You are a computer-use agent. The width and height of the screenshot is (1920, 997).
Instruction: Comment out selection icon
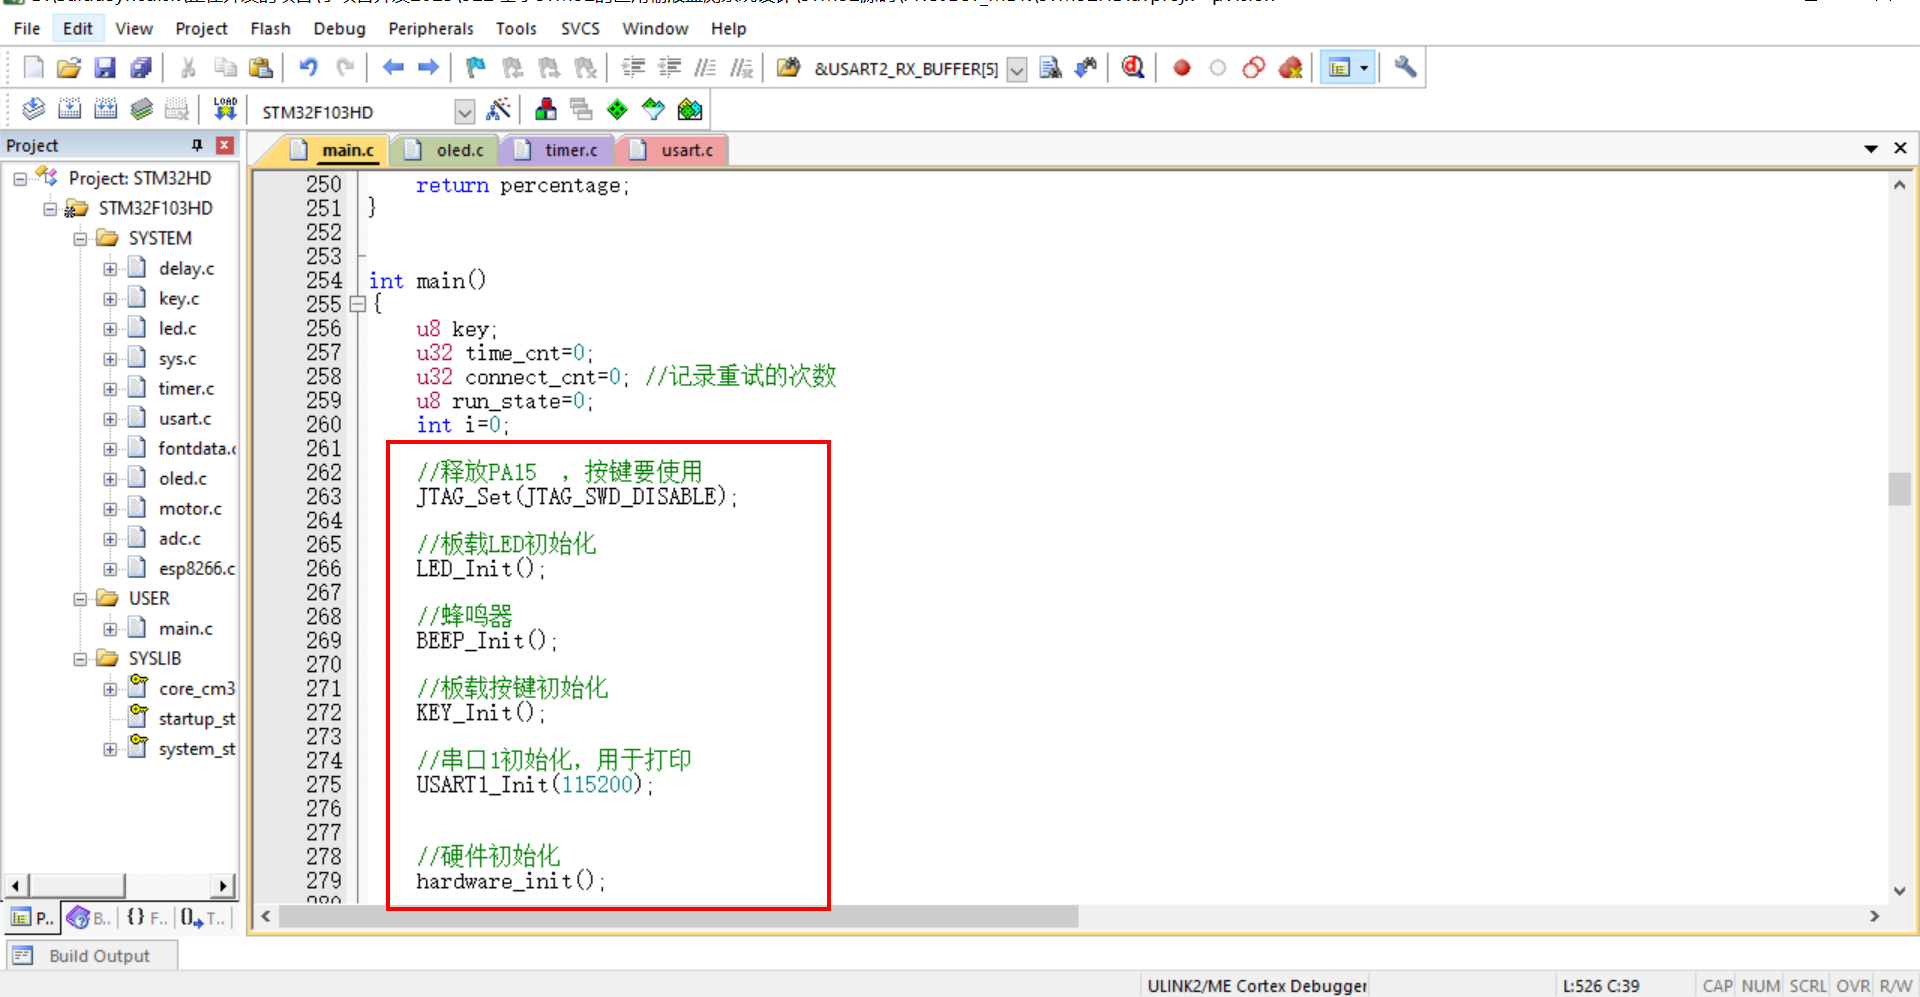click(x=705, y=68)
